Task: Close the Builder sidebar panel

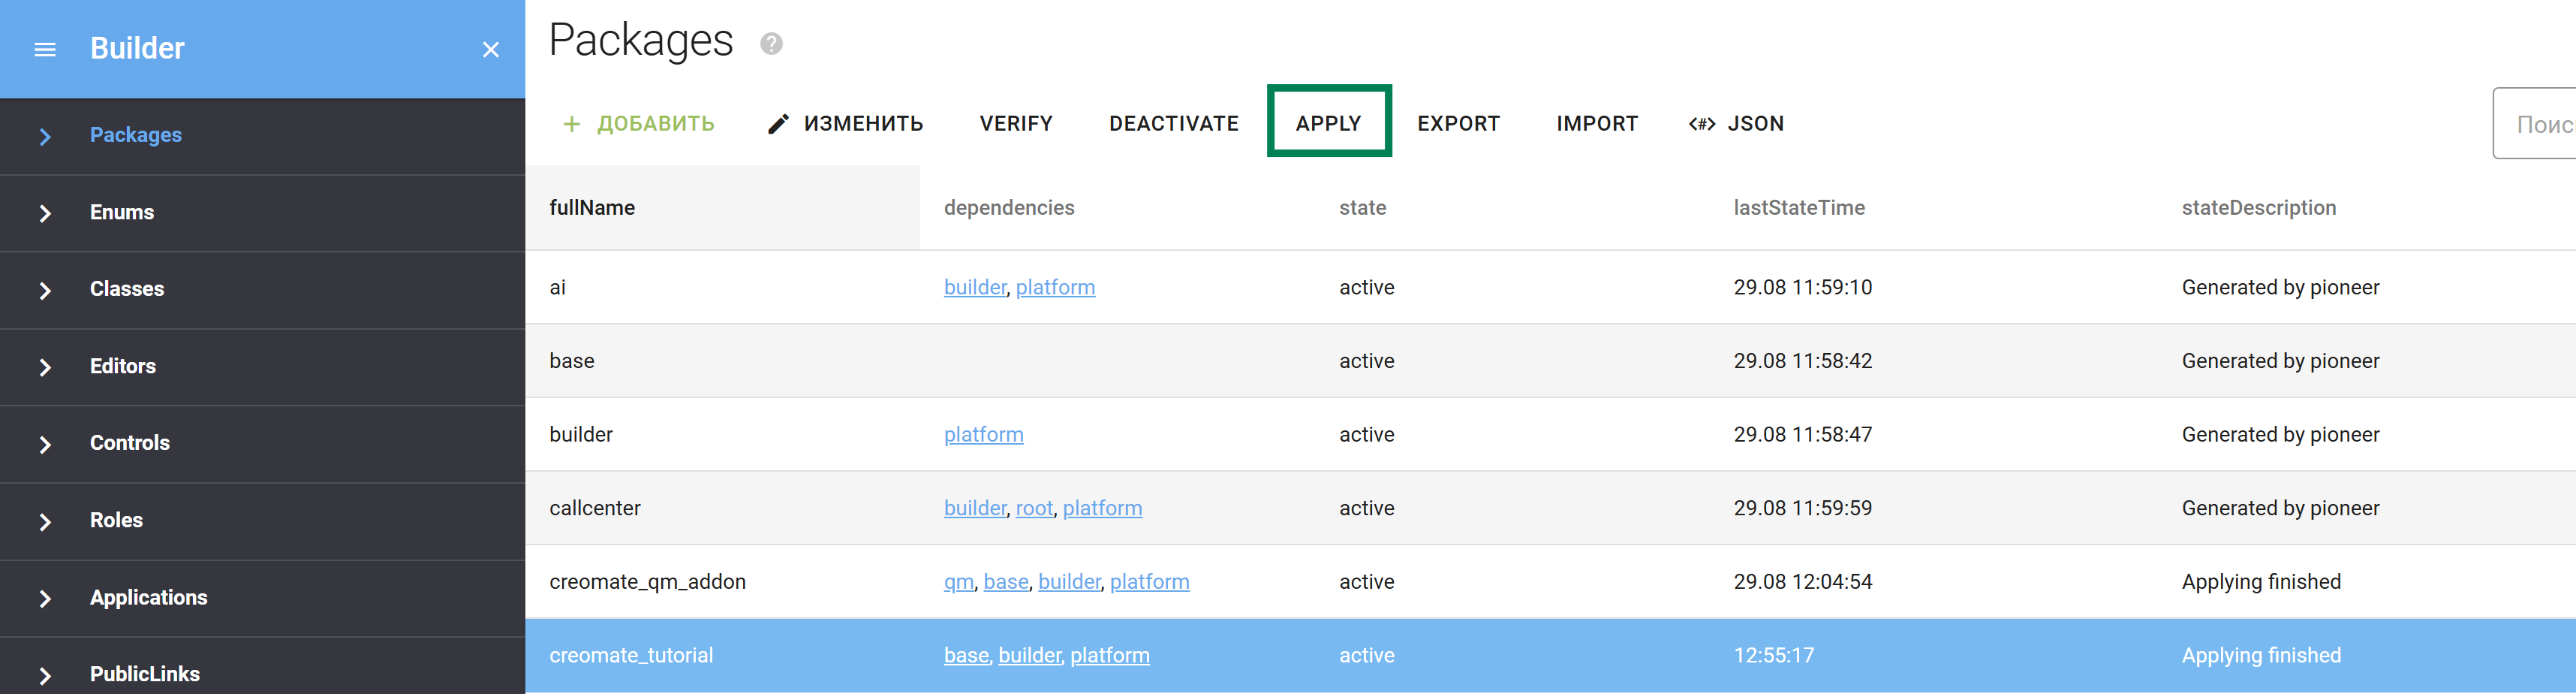Action: click(490, 49)
